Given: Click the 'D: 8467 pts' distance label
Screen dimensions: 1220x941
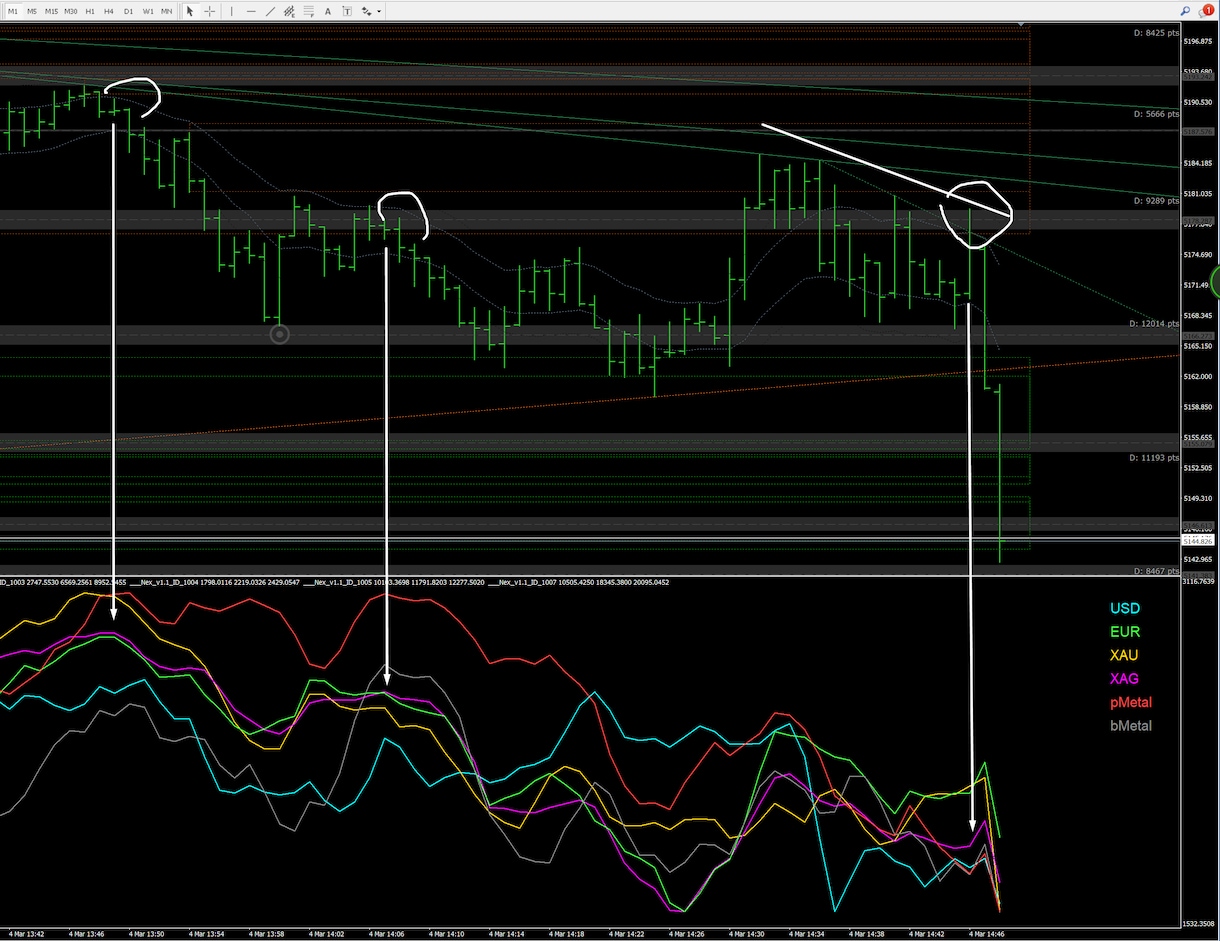Looking at the screenshot, I should (x=1156, y=571).
